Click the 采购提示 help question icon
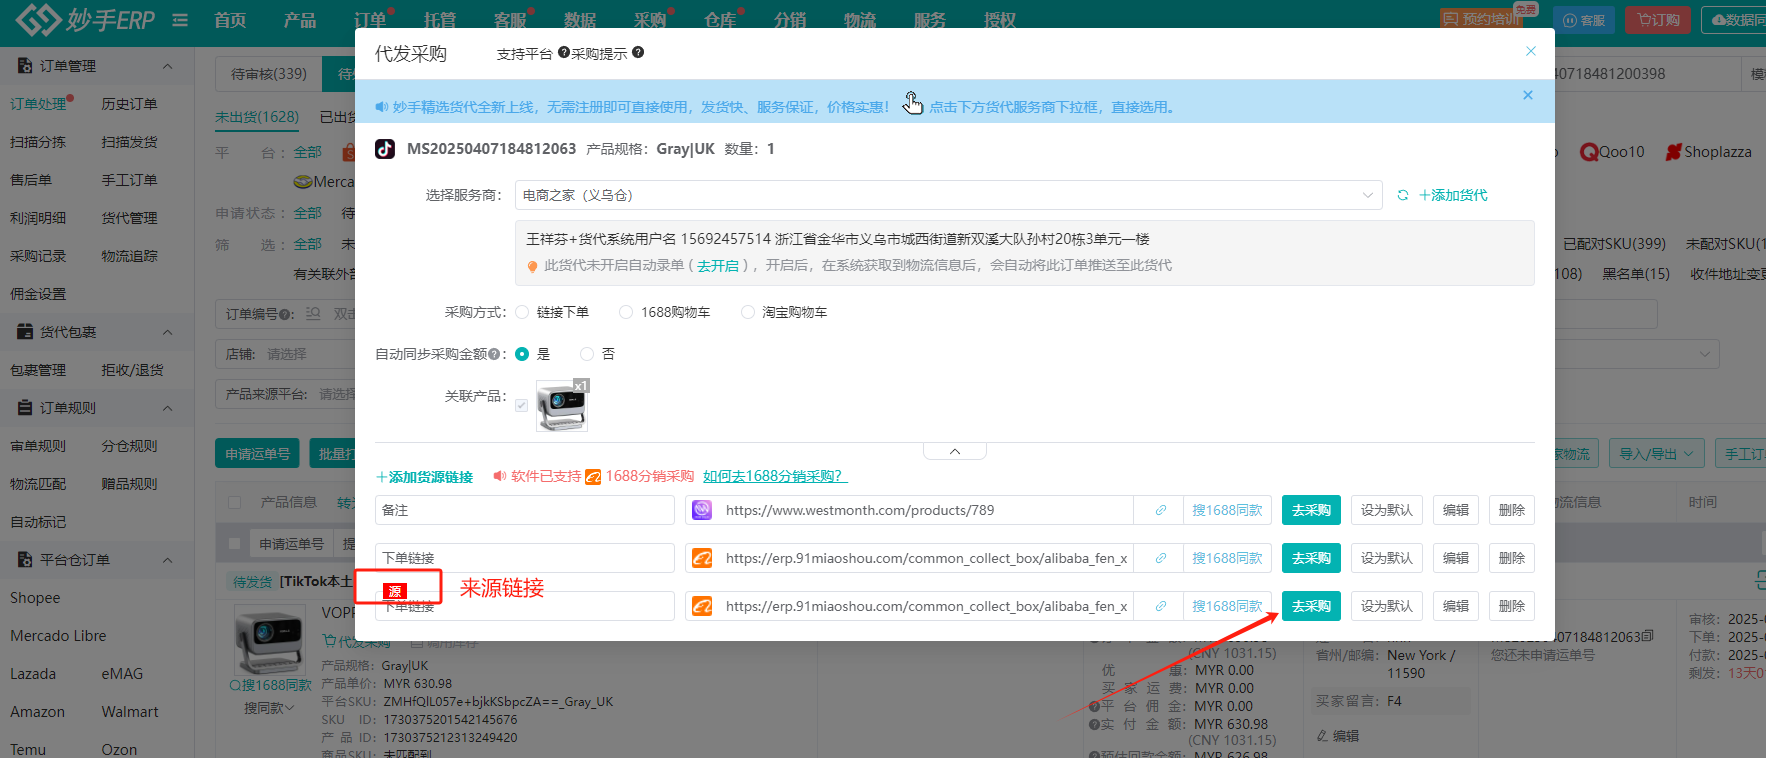Screen dimensions: 1766x758 coord(638,52)
